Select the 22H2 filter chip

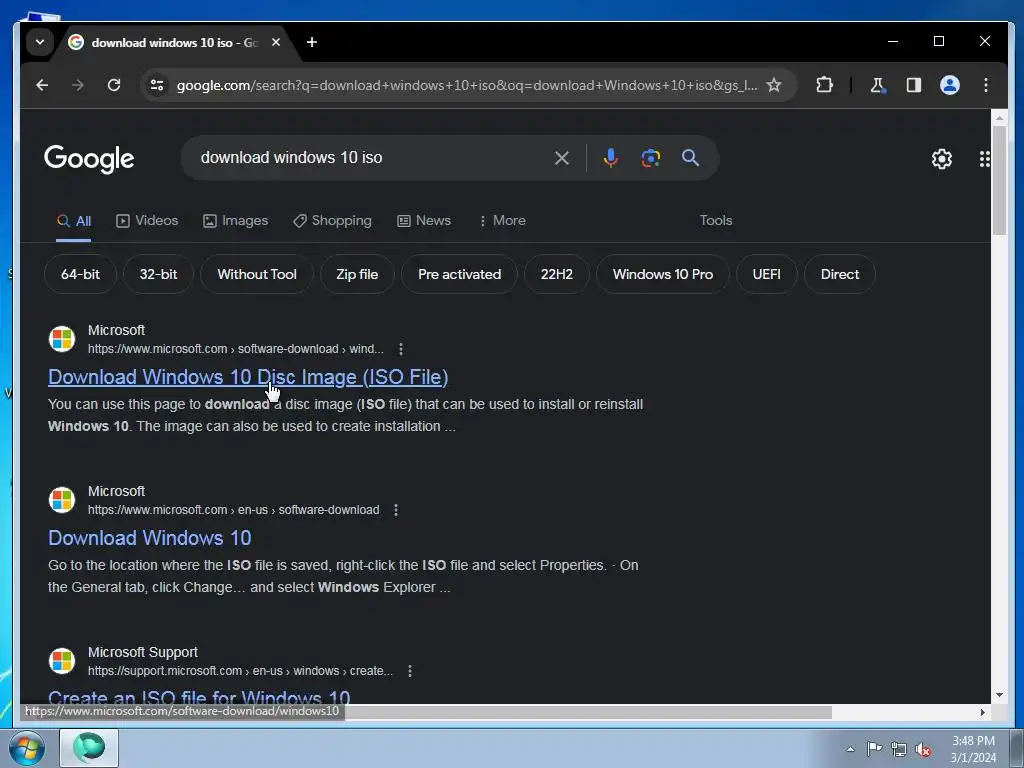click(556, 274)
